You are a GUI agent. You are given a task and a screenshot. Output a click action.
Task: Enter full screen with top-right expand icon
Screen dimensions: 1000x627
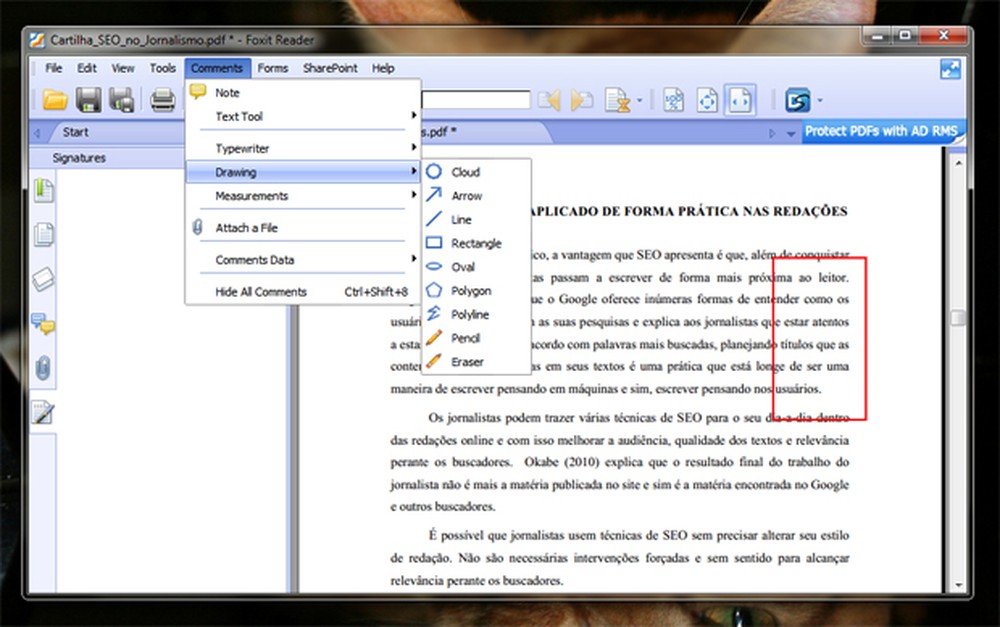950,68
